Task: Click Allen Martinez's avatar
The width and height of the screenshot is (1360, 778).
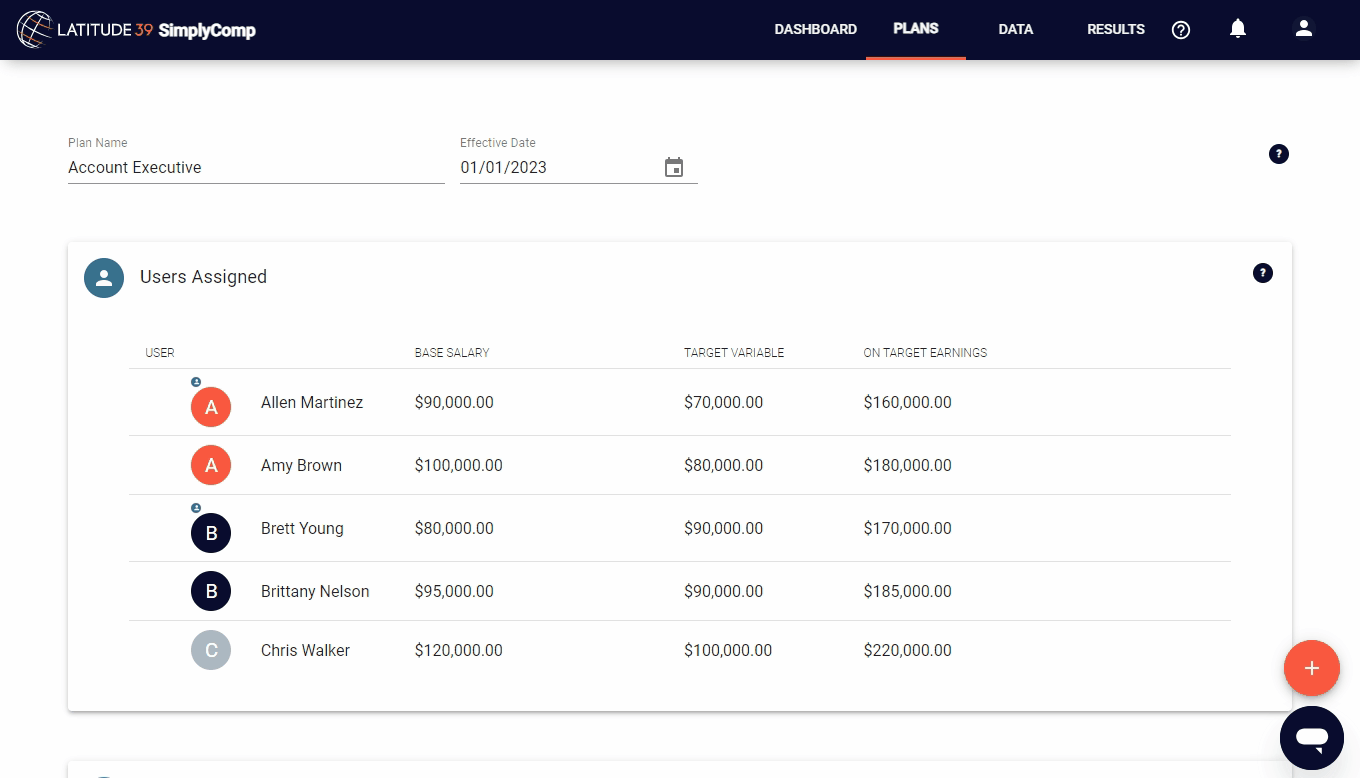Action: (x=211, y=407)
